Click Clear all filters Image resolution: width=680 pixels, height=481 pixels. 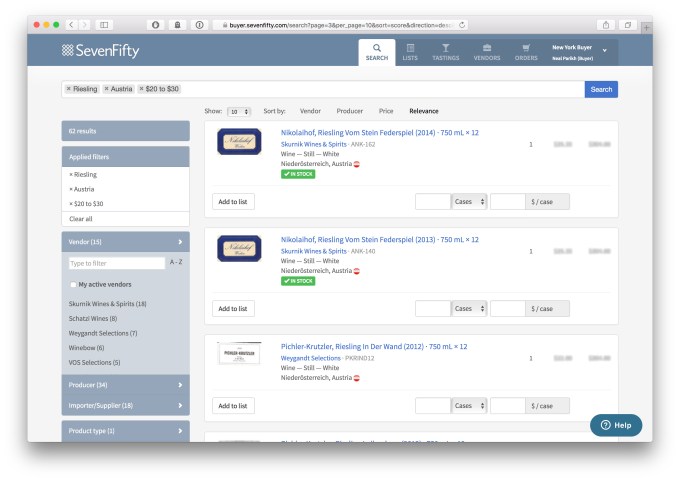pyautogui.click(x=81, y=219)
